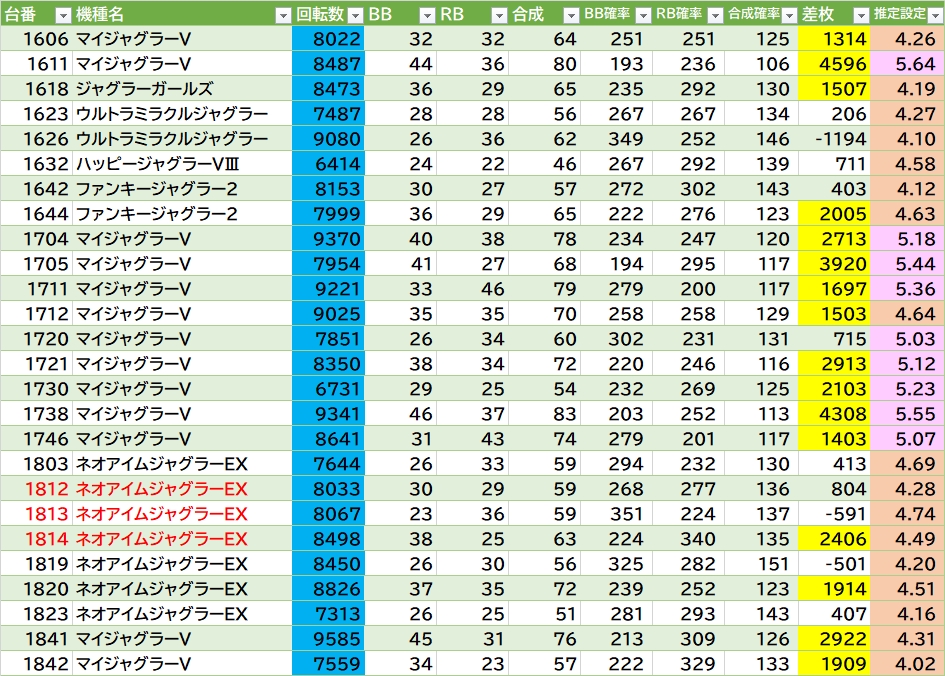Select the blue 回転数 cell showing 9585
The image size is (945, 676).
tap(329, 639)
